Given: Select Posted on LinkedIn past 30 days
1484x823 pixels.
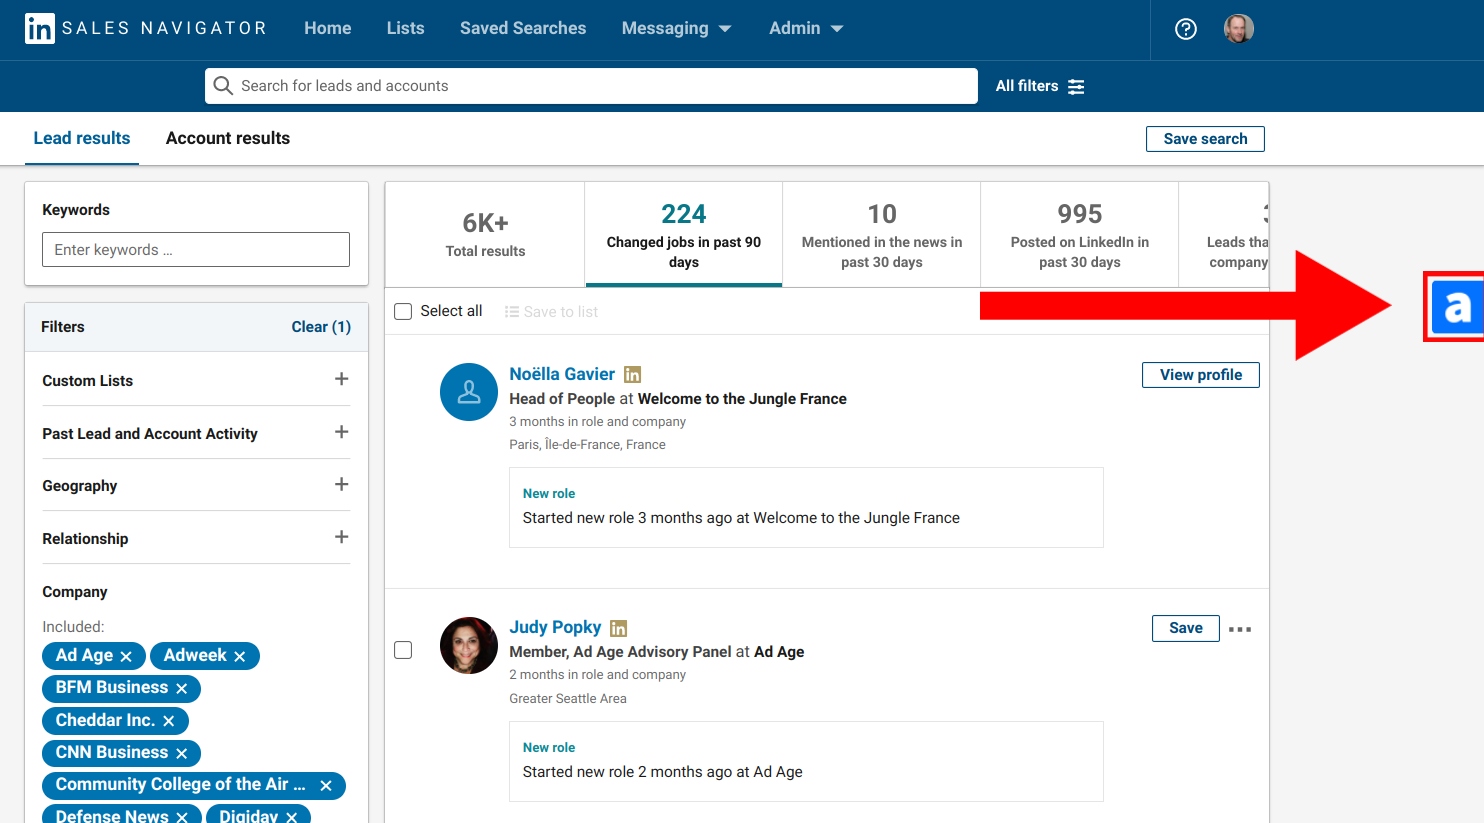Looking at the screenshot, I should 1080,235.
